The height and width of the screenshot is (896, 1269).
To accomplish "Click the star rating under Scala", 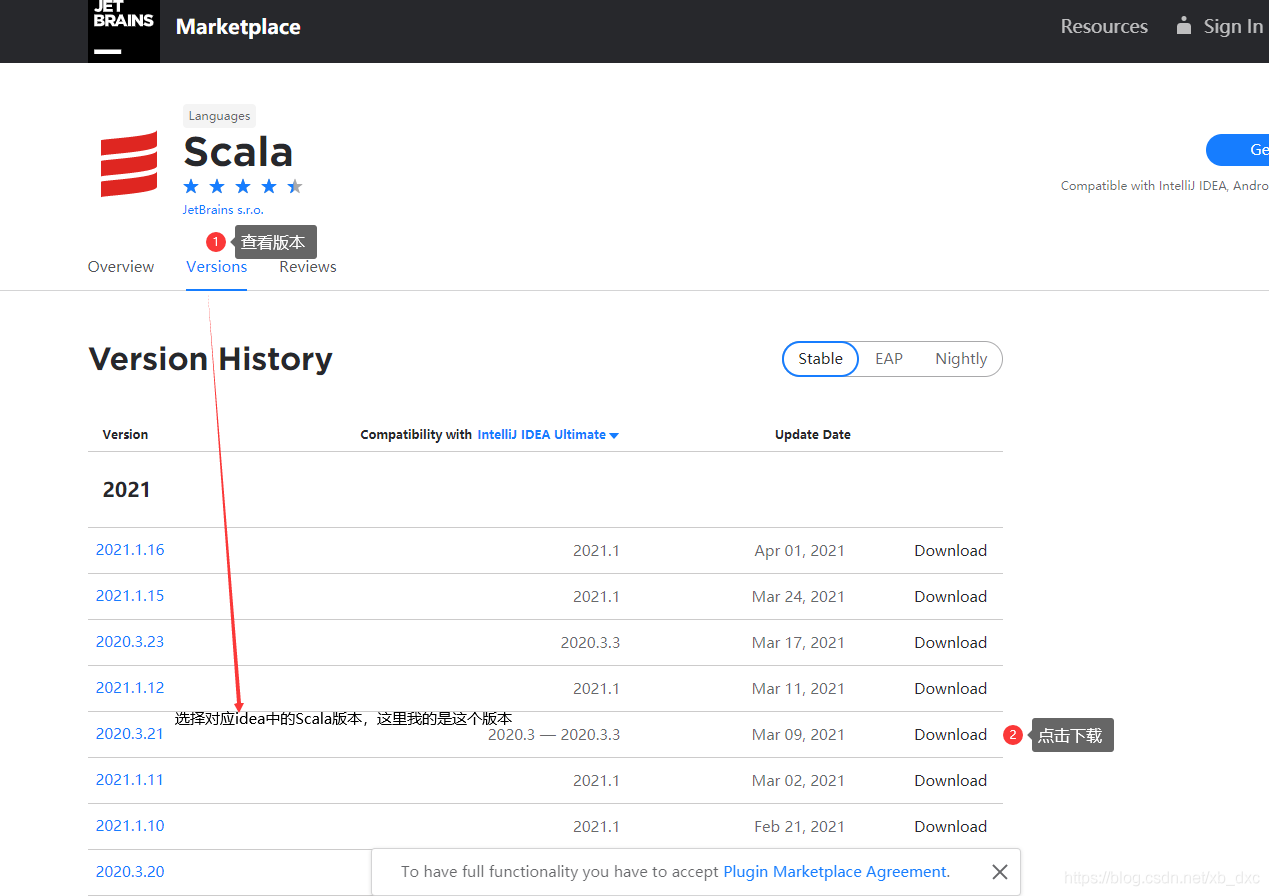I will [242, 187].
